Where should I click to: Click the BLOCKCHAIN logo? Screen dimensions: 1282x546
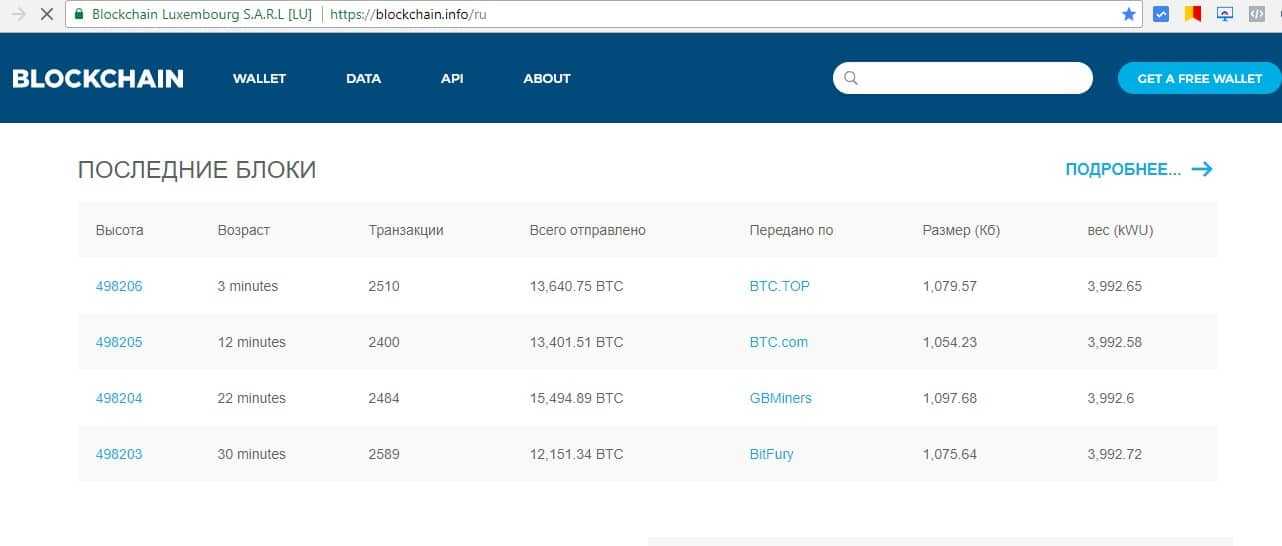(x=98, y=79)
